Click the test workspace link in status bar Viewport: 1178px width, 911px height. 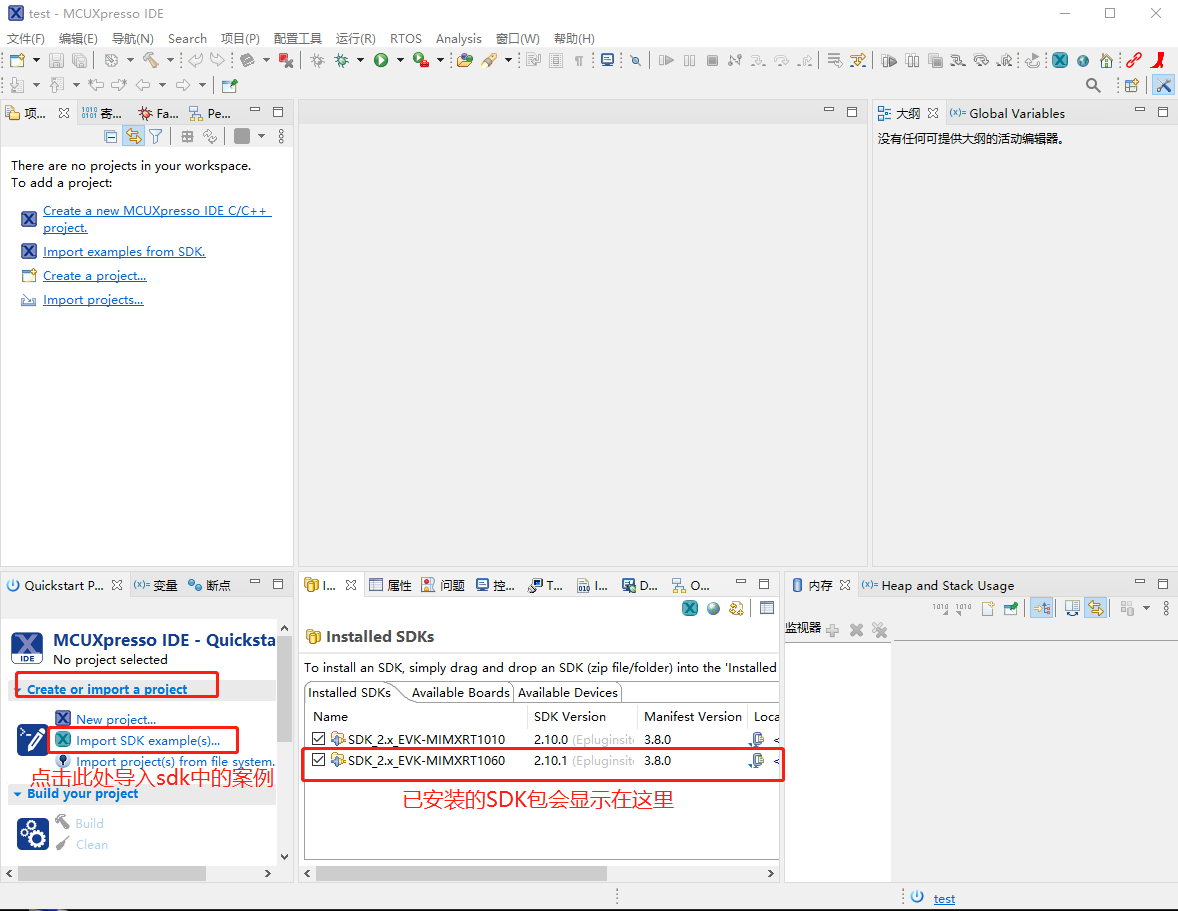(944, 898)
